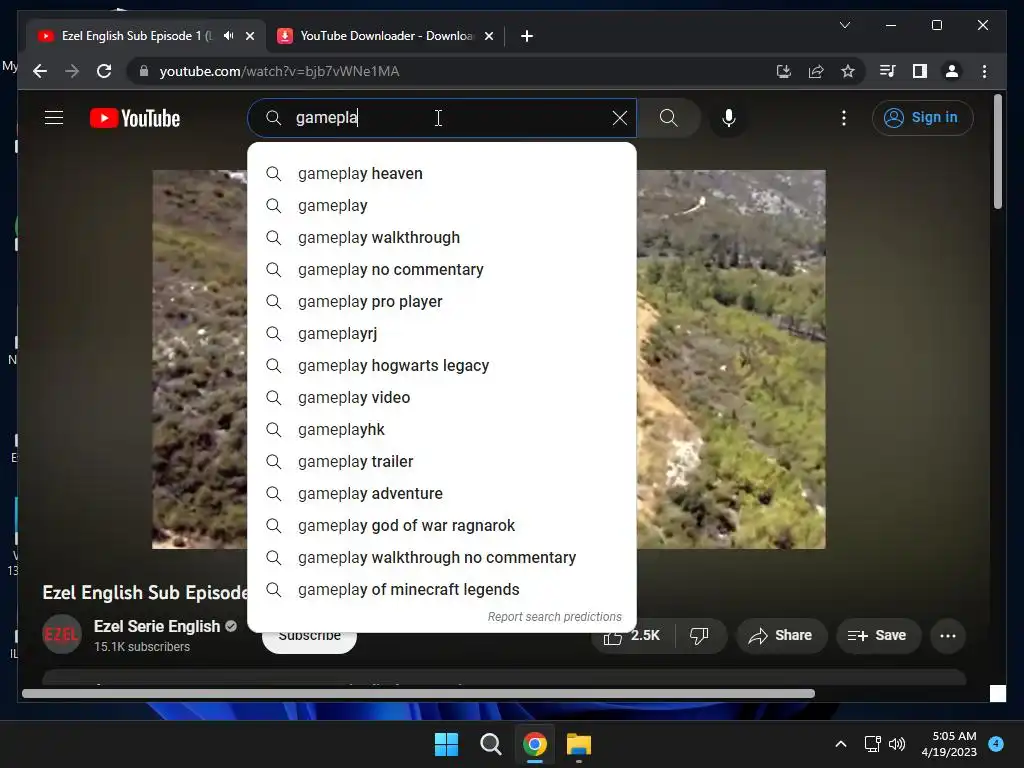Click the EZEL channel avatar
Viewport: 1024px width, 768px height.
click(x=62, y=634)
